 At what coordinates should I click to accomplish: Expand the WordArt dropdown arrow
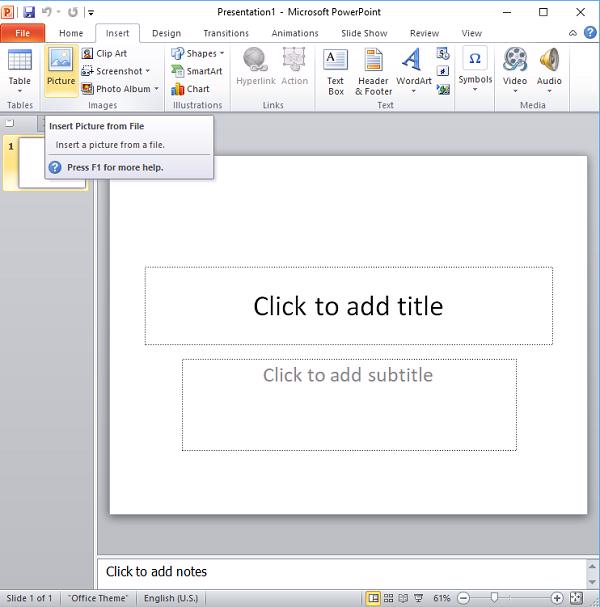[413, 92]
